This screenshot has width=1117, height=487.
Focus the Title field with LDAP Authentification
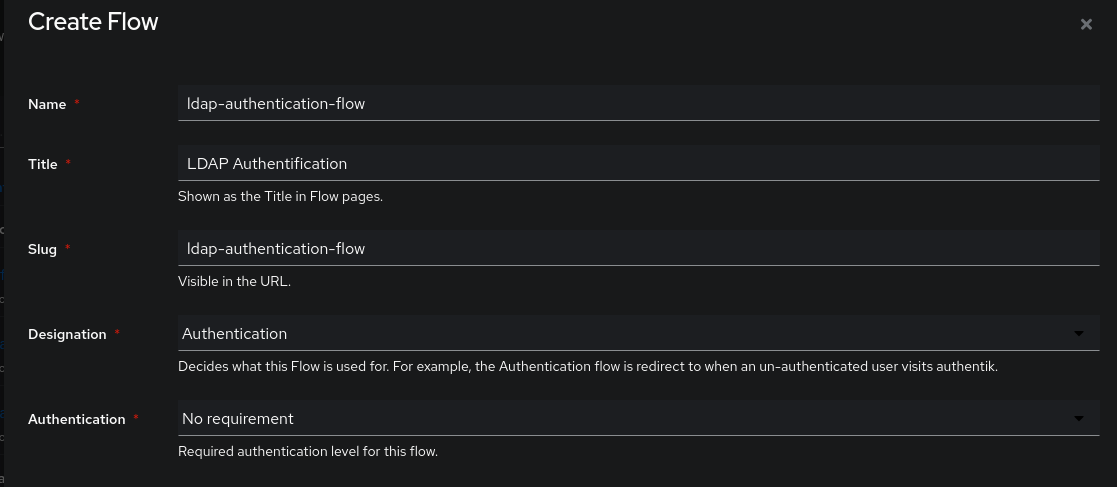[638, 163]
